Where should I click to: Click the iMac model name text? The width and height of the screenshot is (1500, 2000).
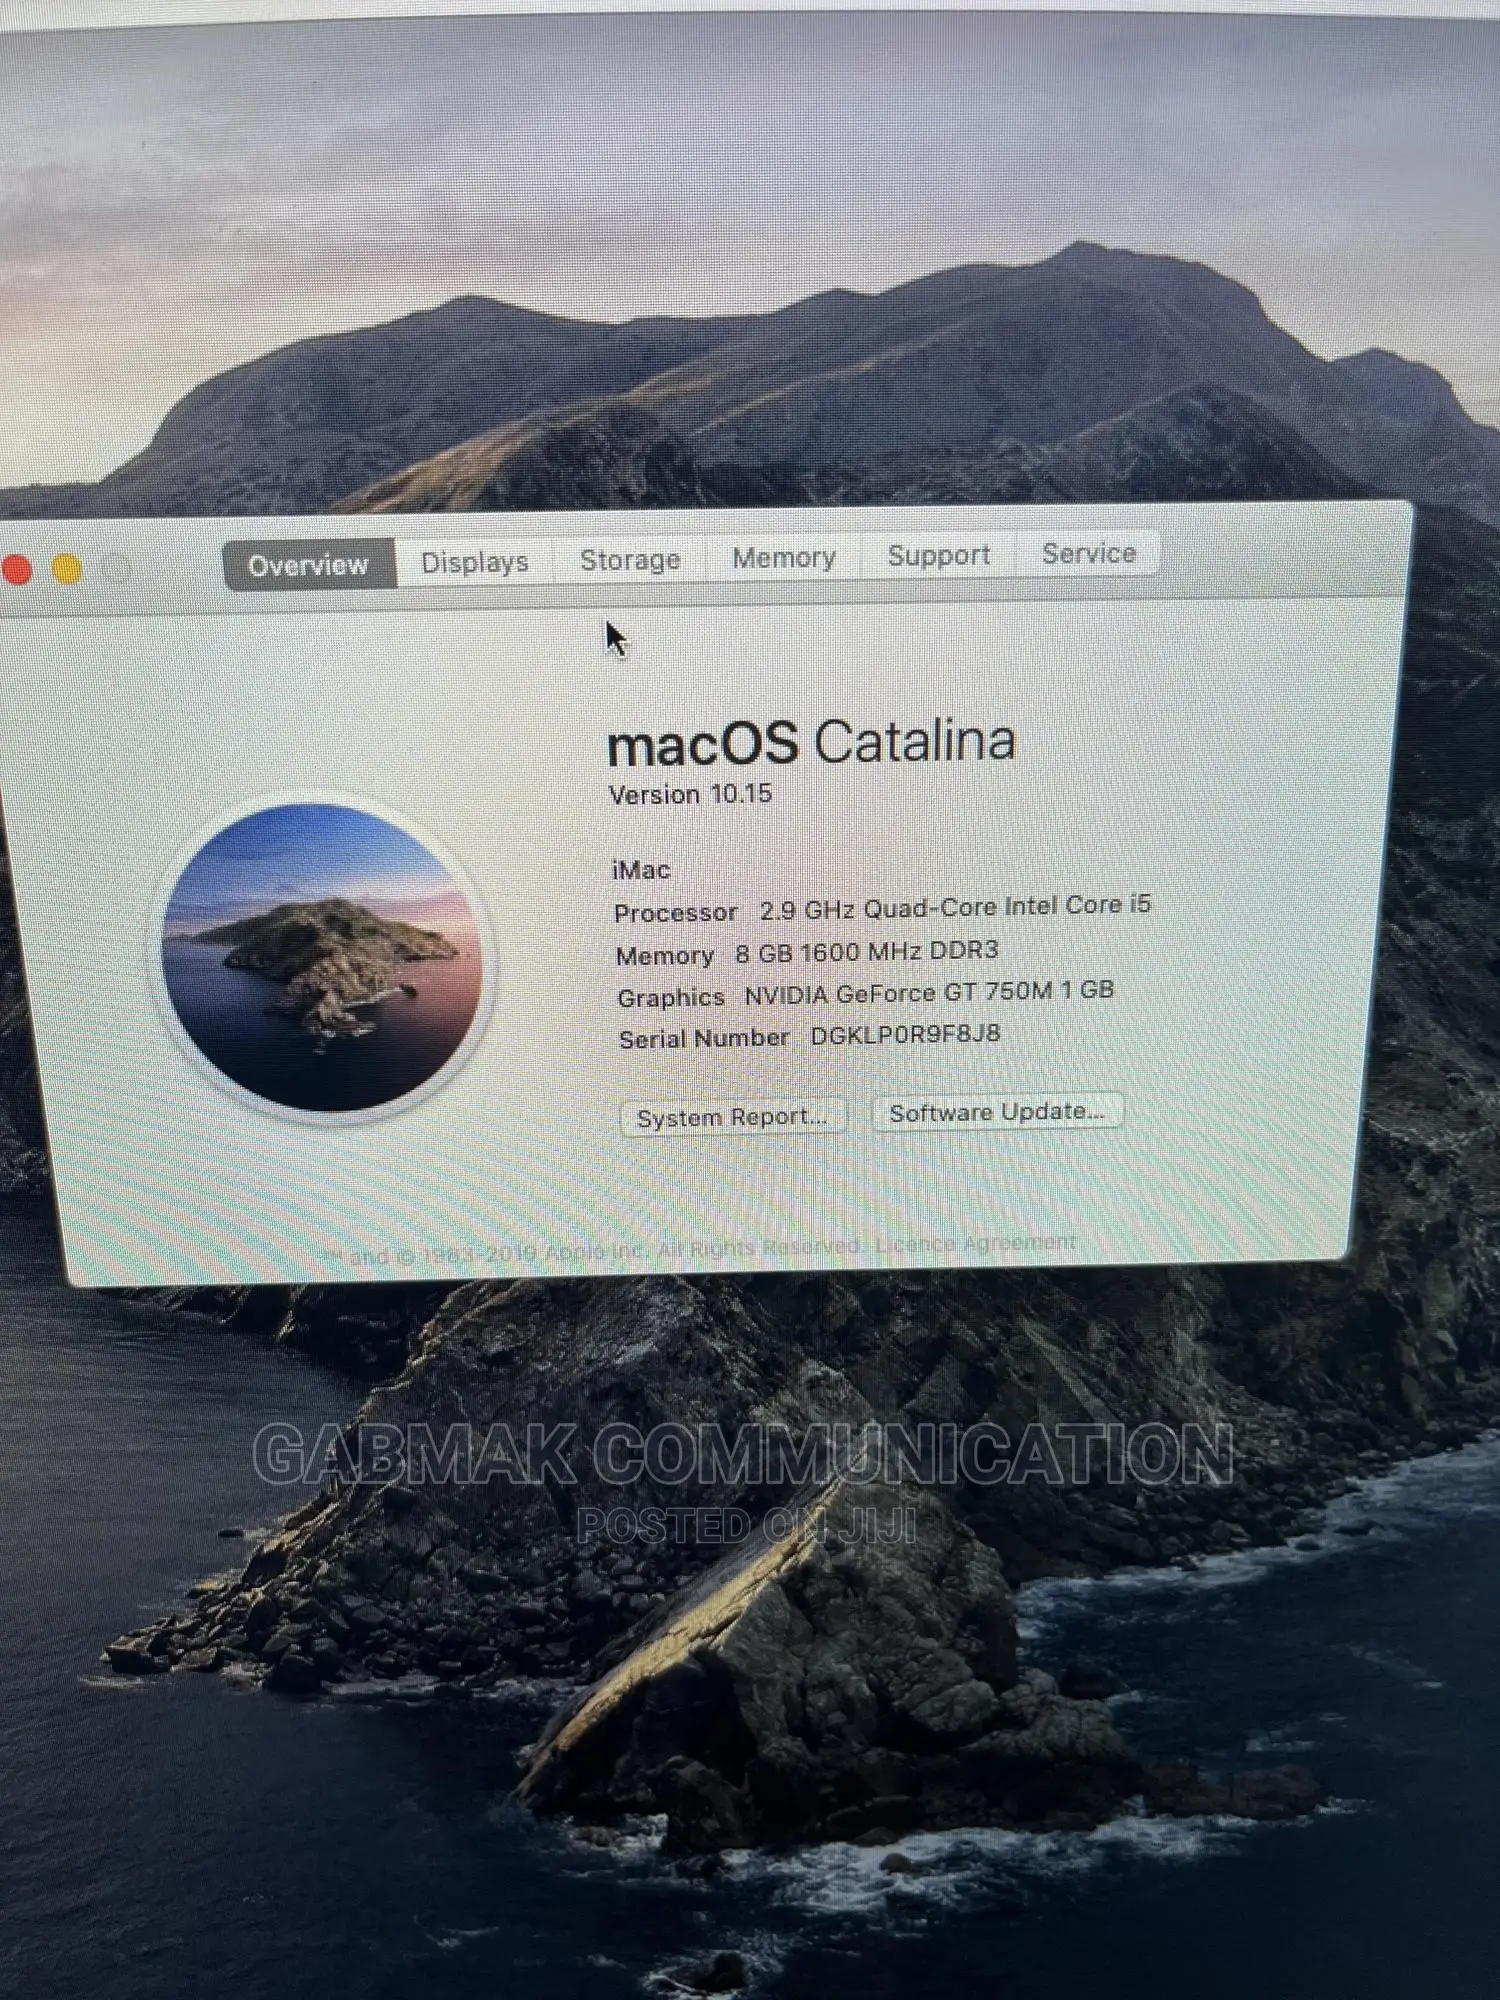(x=641, y=870)
